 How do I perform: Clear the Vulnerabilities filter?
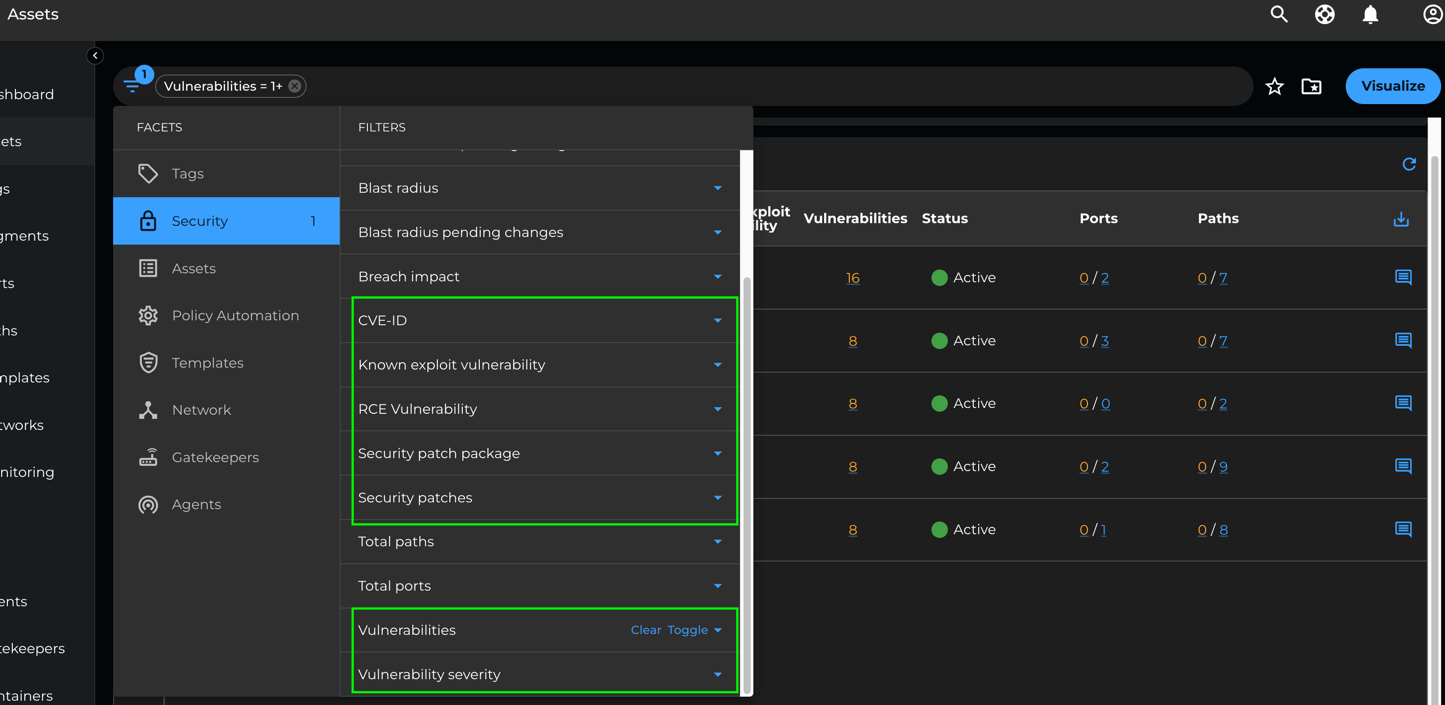(646, 630)
